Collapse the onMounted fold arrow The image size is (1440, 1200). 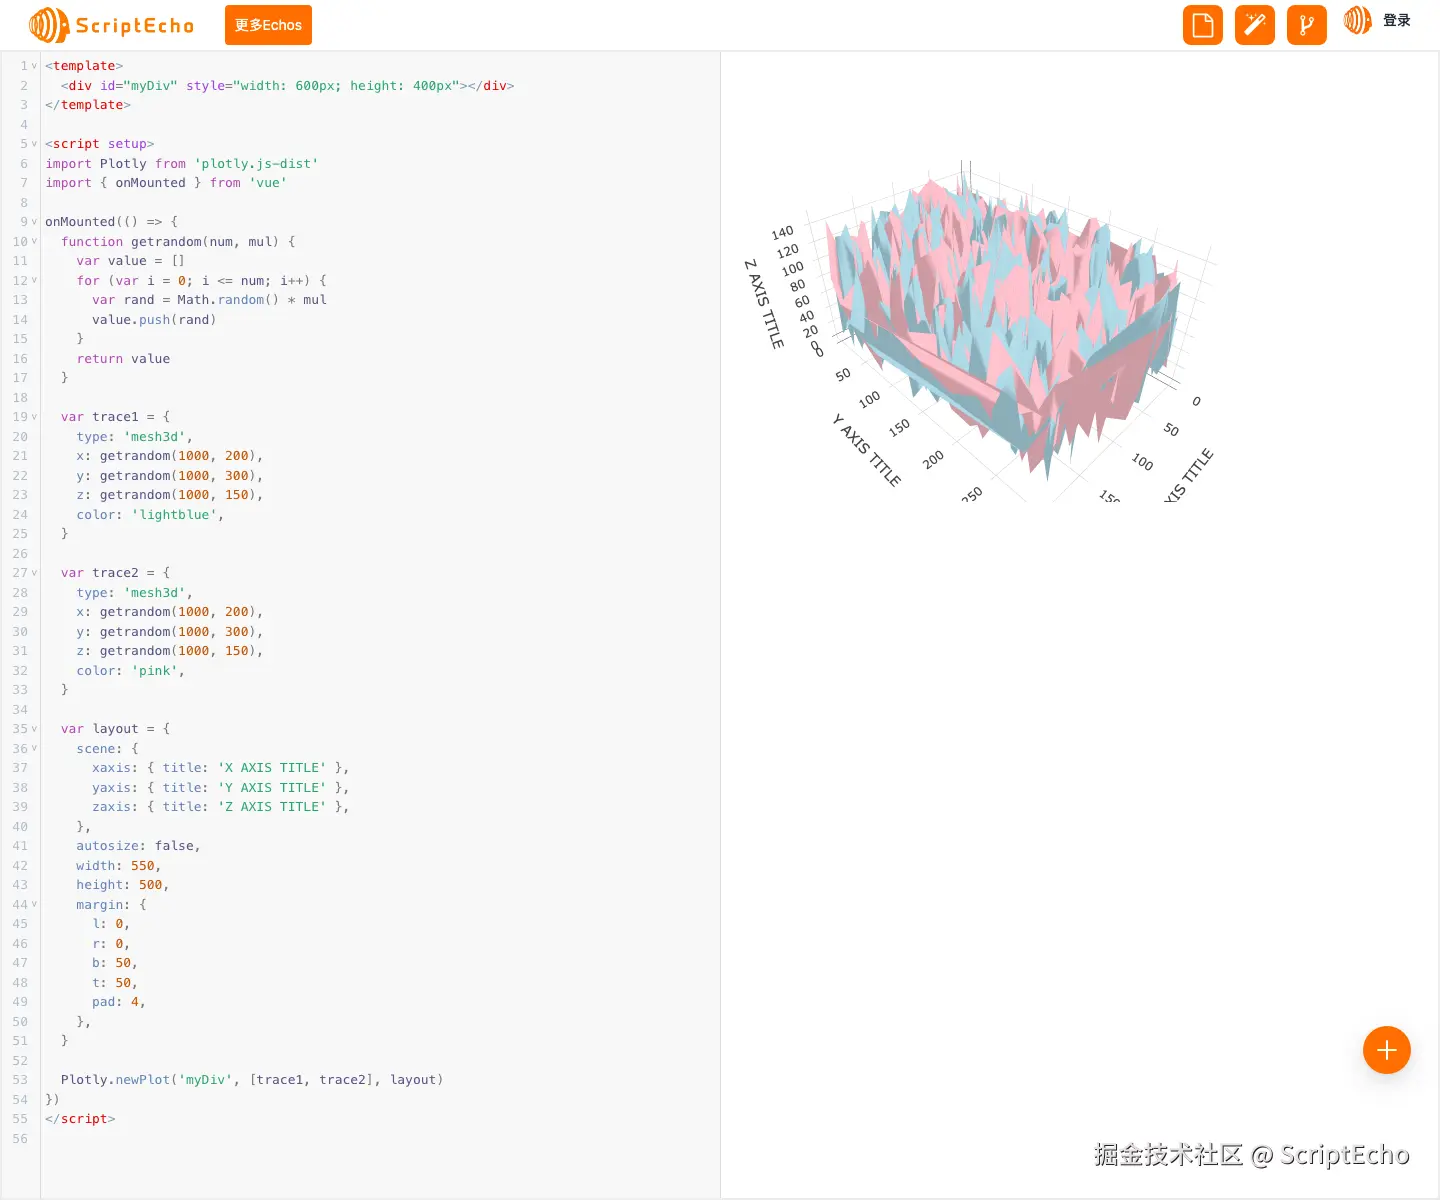tap(34, 222)
